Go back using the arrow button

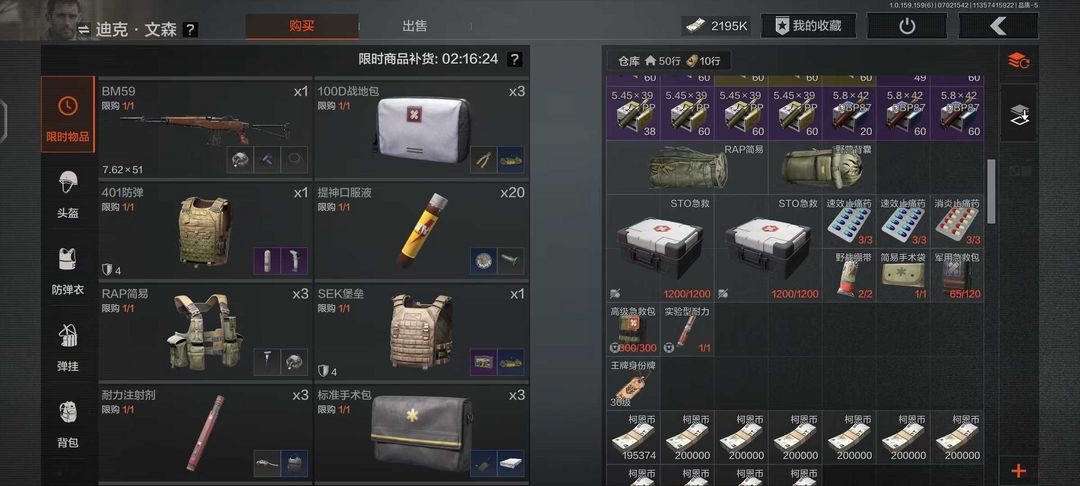click(998, 26)
